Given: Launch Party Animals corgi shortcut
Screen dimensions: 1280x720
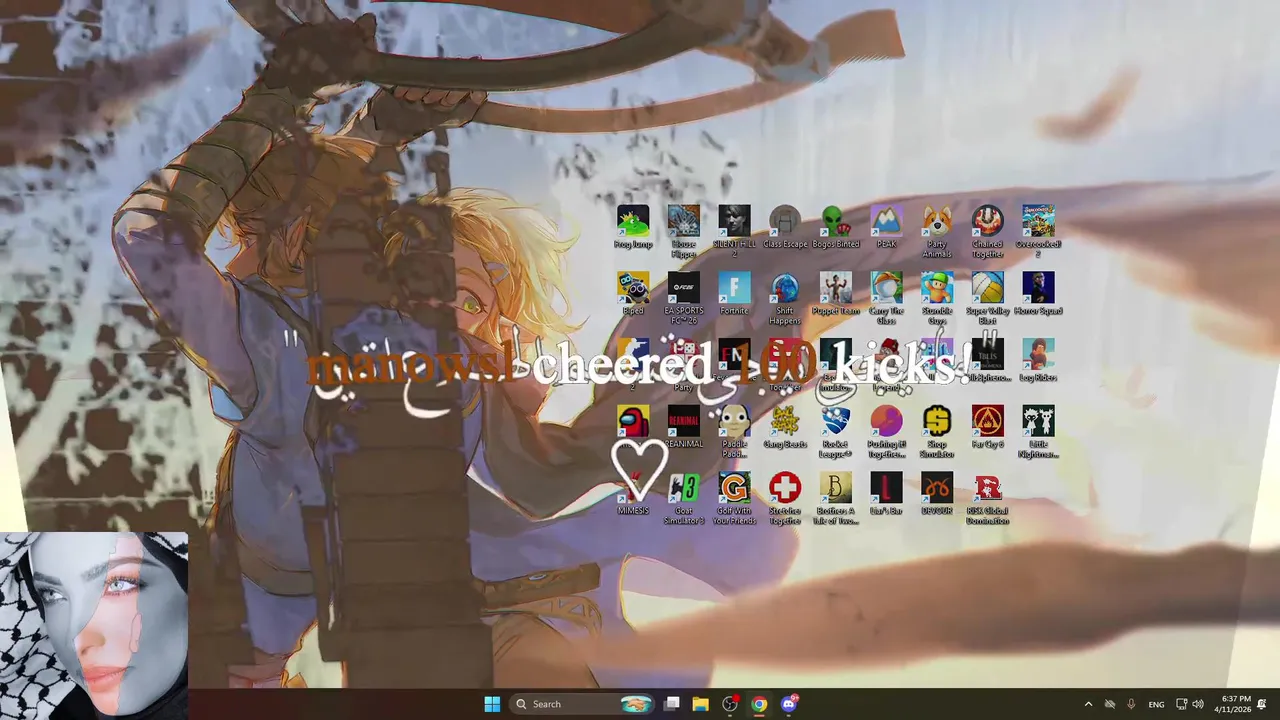Looking at the screenshot, I should [x=937, y=232].
